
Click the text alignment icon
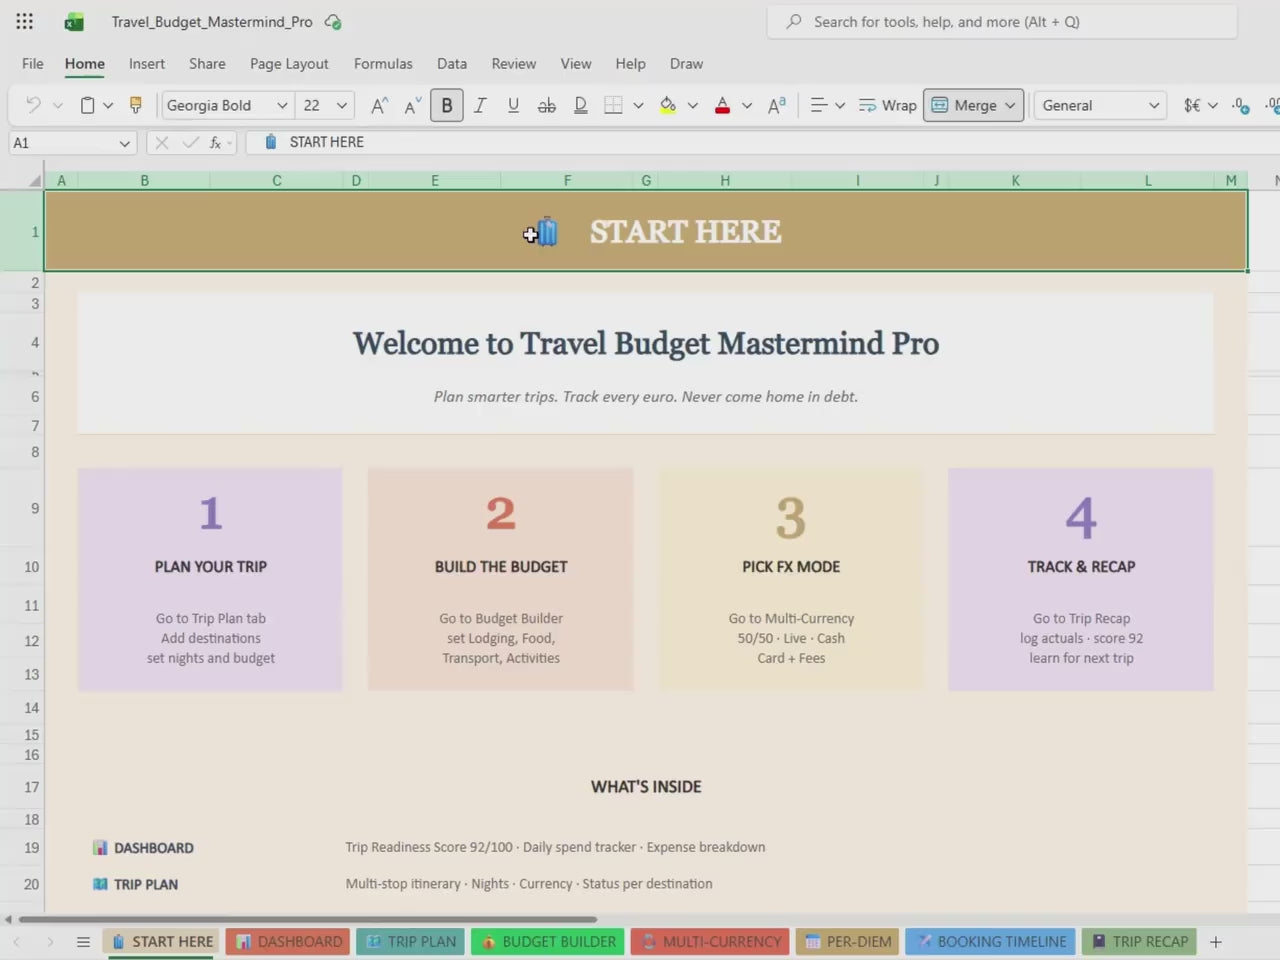click(x=818, y=105)
